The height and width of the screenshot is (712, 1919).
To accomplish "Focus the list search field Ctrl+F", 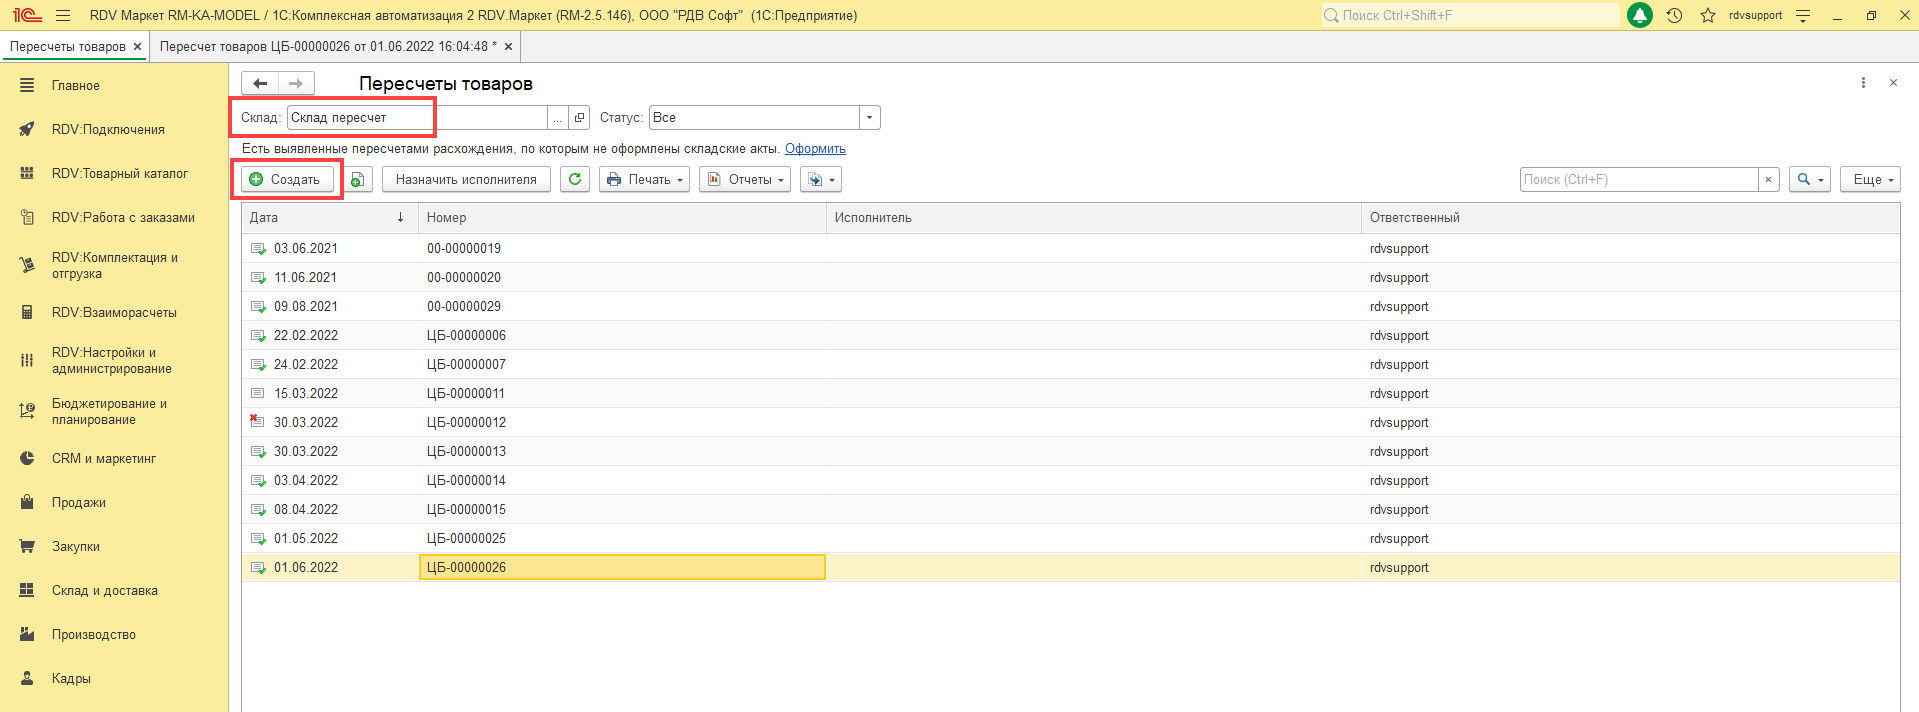I will coord(1639,179).
